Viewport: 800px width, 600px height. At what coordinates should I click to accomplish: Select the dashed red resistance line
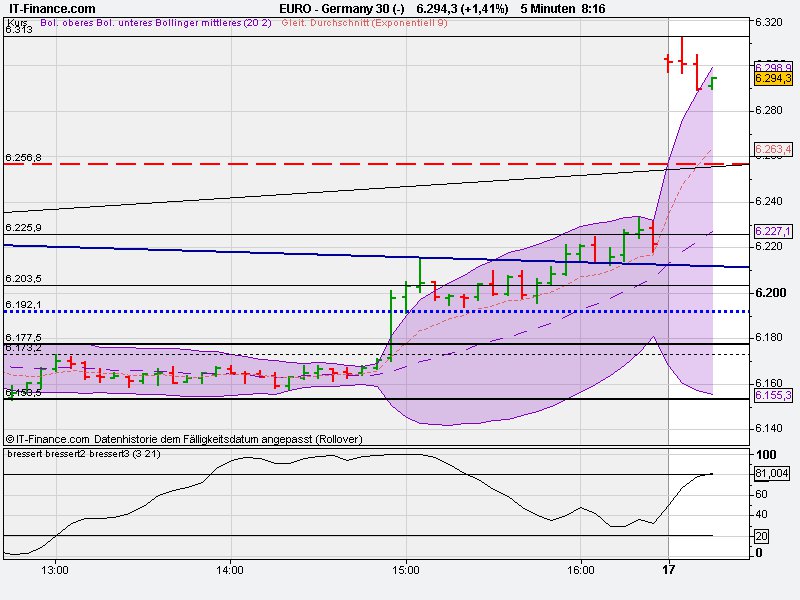click(x=300, y=165)
